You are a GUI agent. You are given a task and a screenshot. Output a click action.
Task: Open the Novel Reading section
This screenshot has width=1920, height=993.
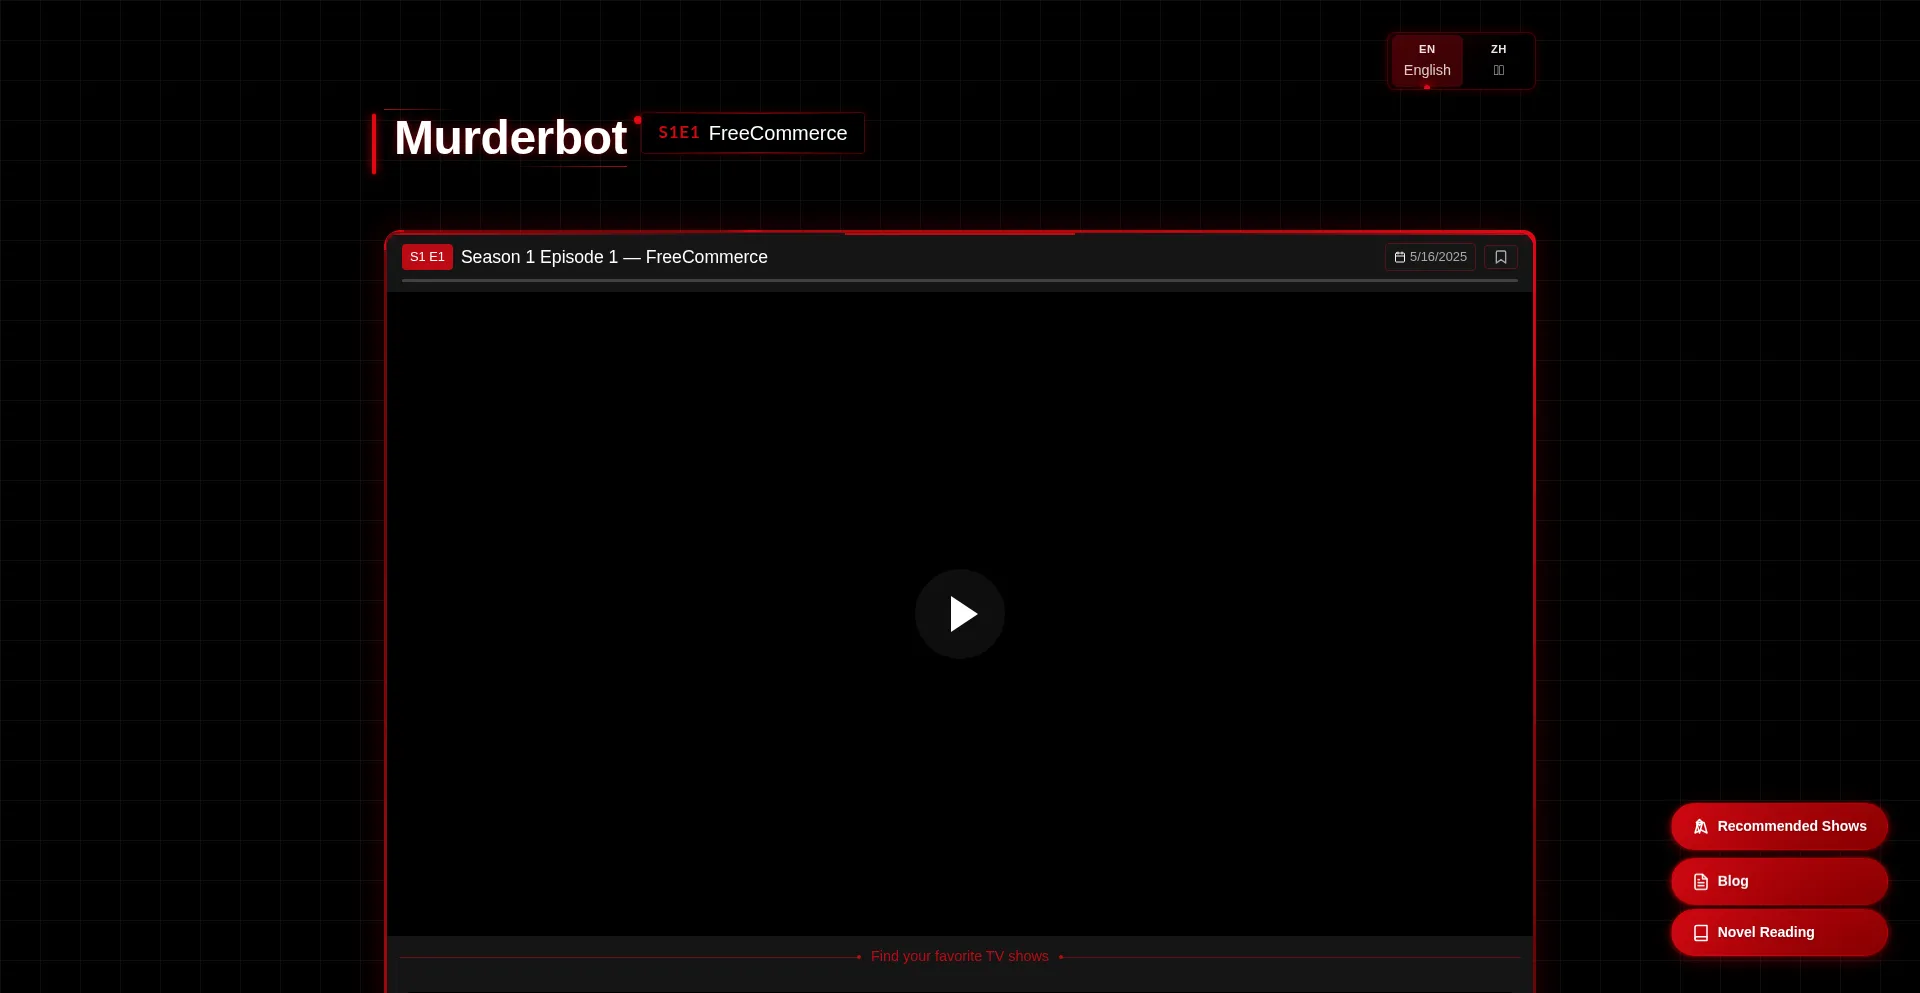pyautogui.click(x=1778, y=933)
